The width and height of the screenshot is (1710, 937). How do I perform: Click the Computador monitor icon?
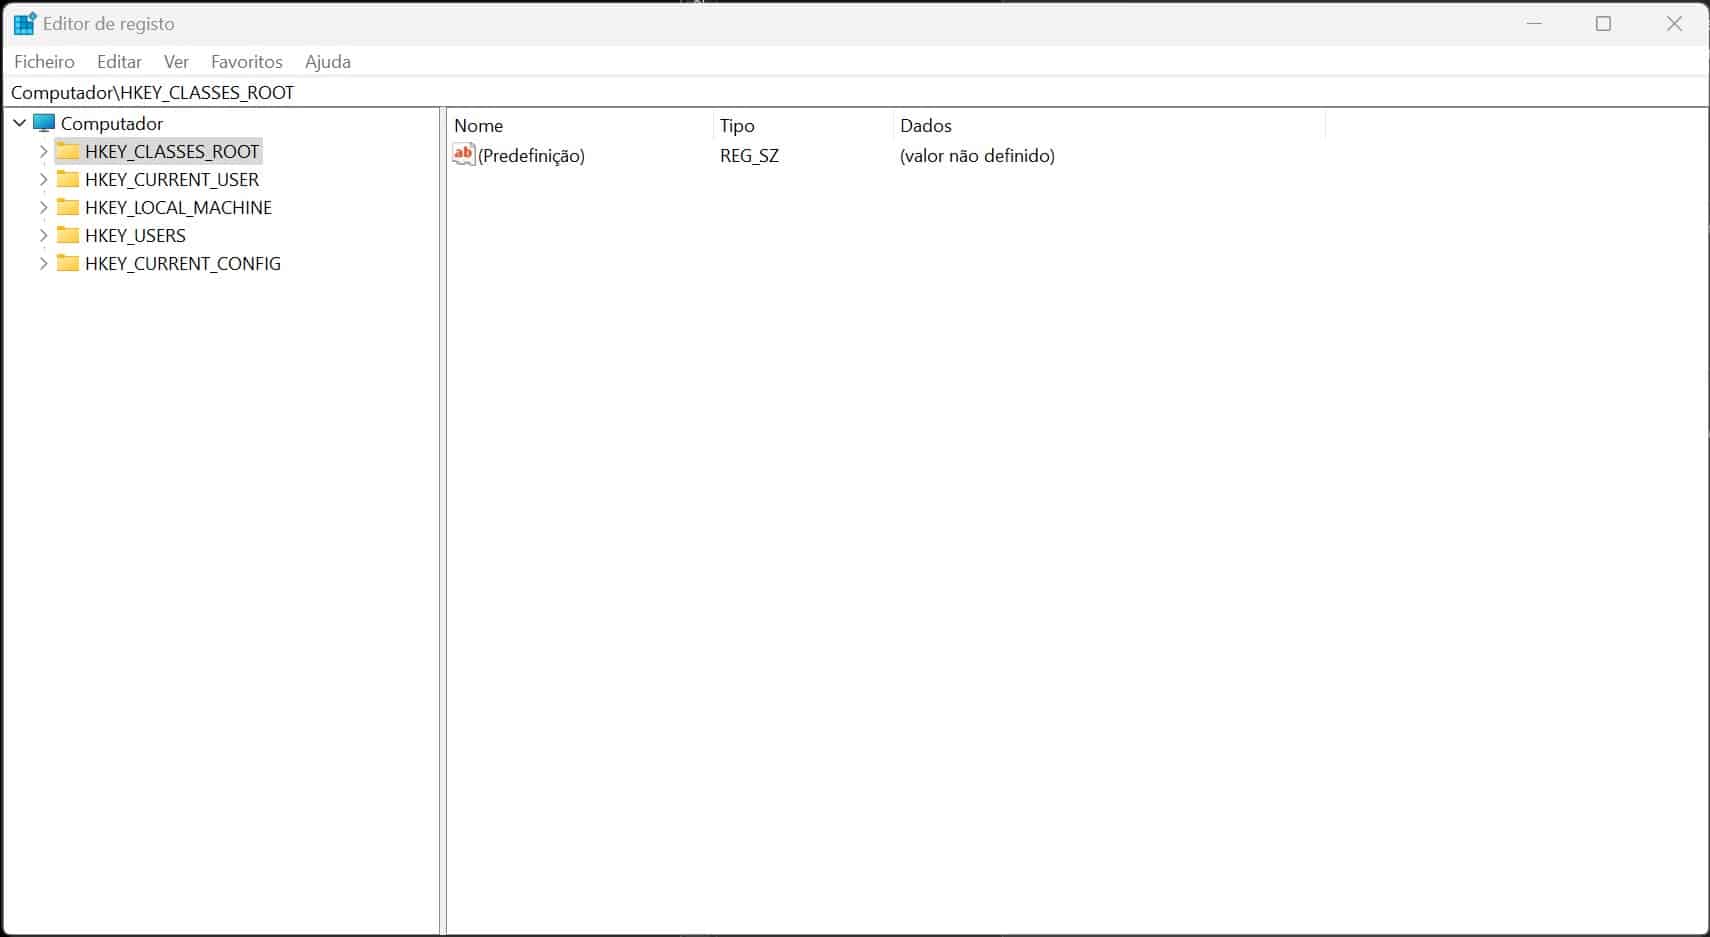(43, 123)
